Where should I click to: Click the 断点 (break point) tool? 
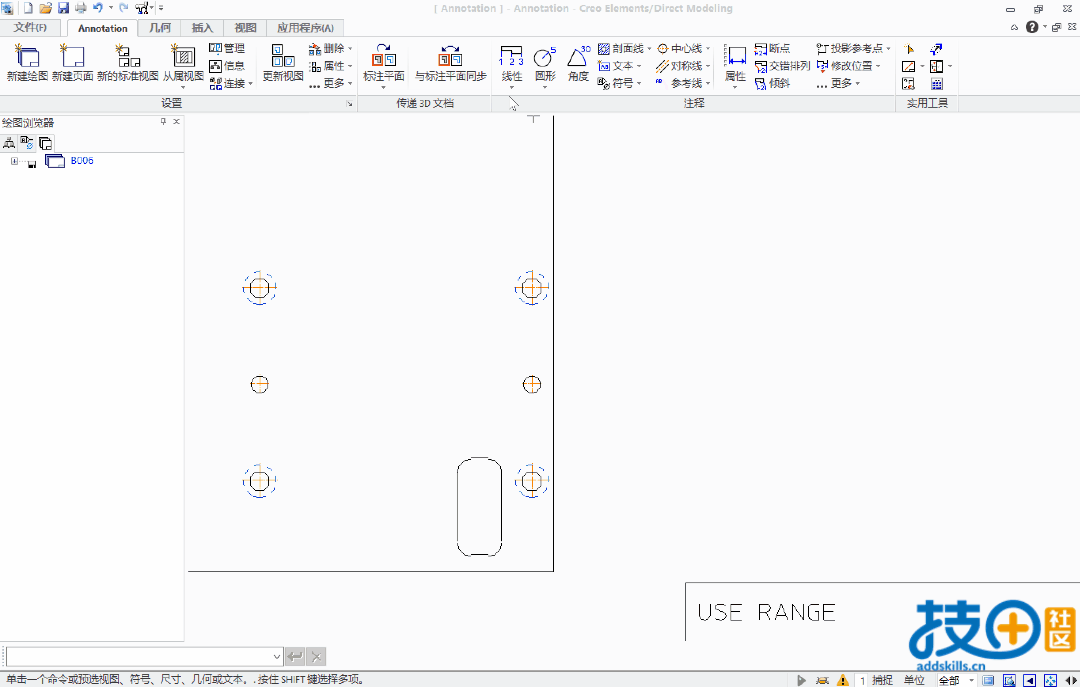coord(773,48)
